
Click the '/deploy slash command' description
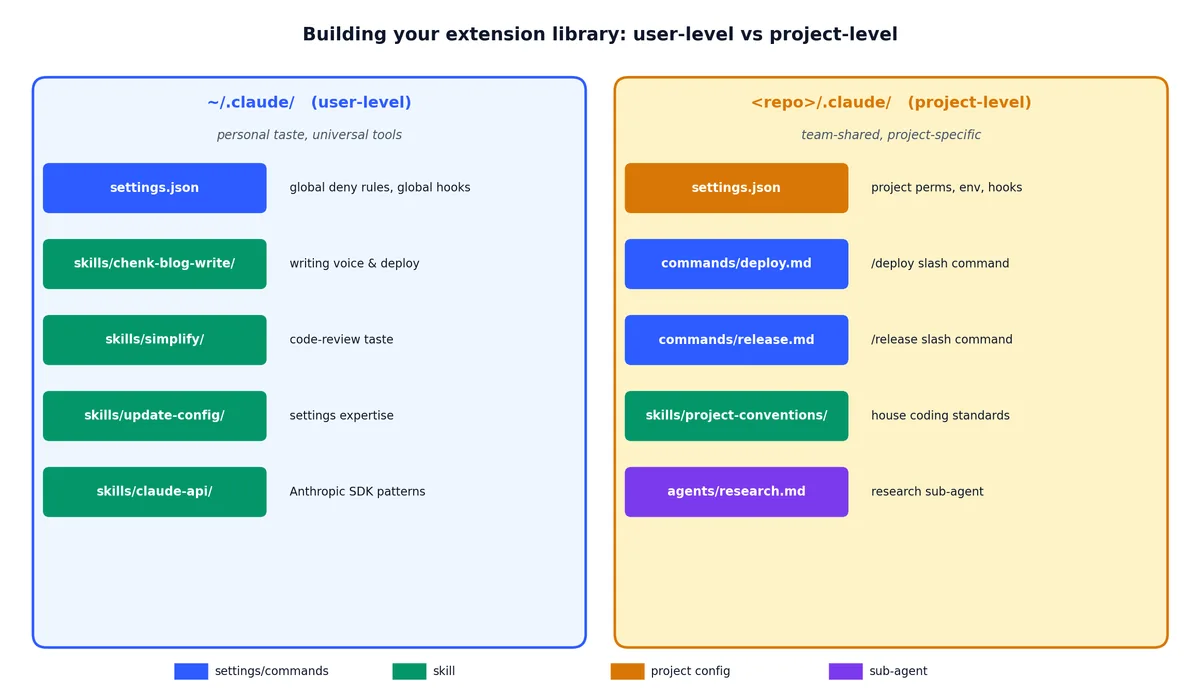pyautogui.click(x=940, y=264)
